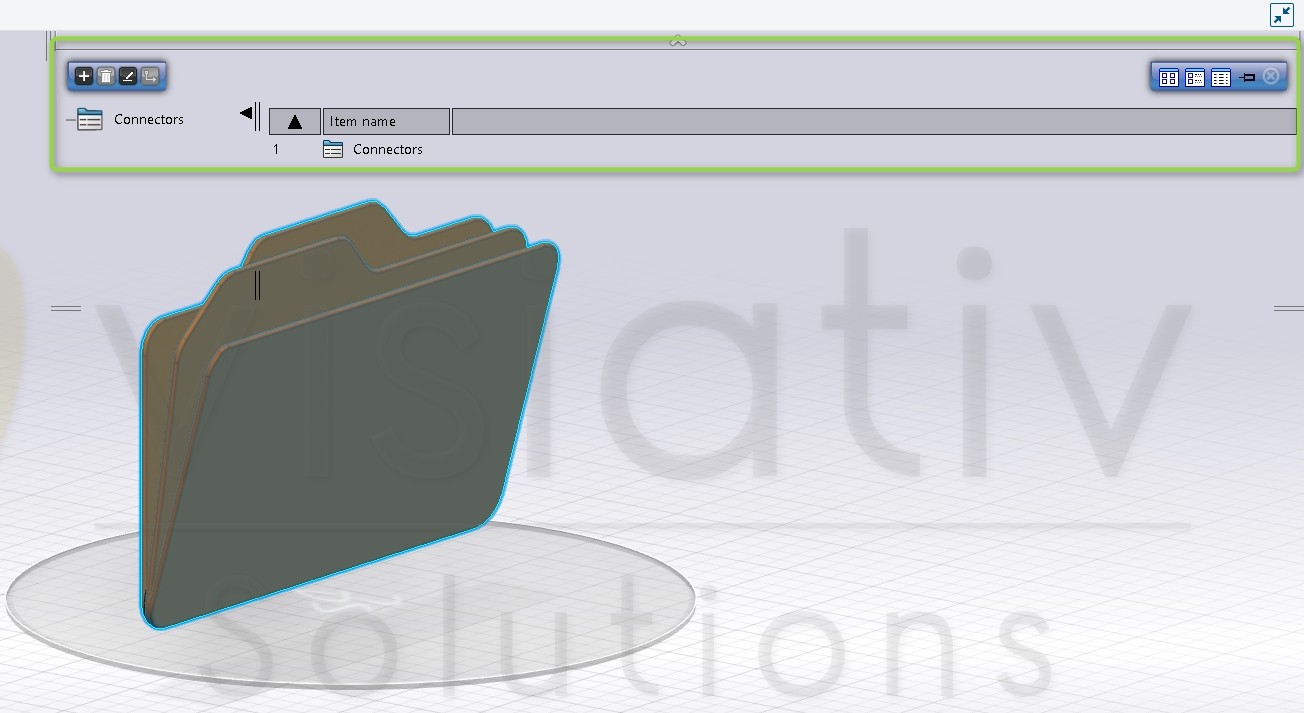
Task: Click the circled X close icon in panel toolbar
Action: pyautogui.click(x=1271, y=76)
